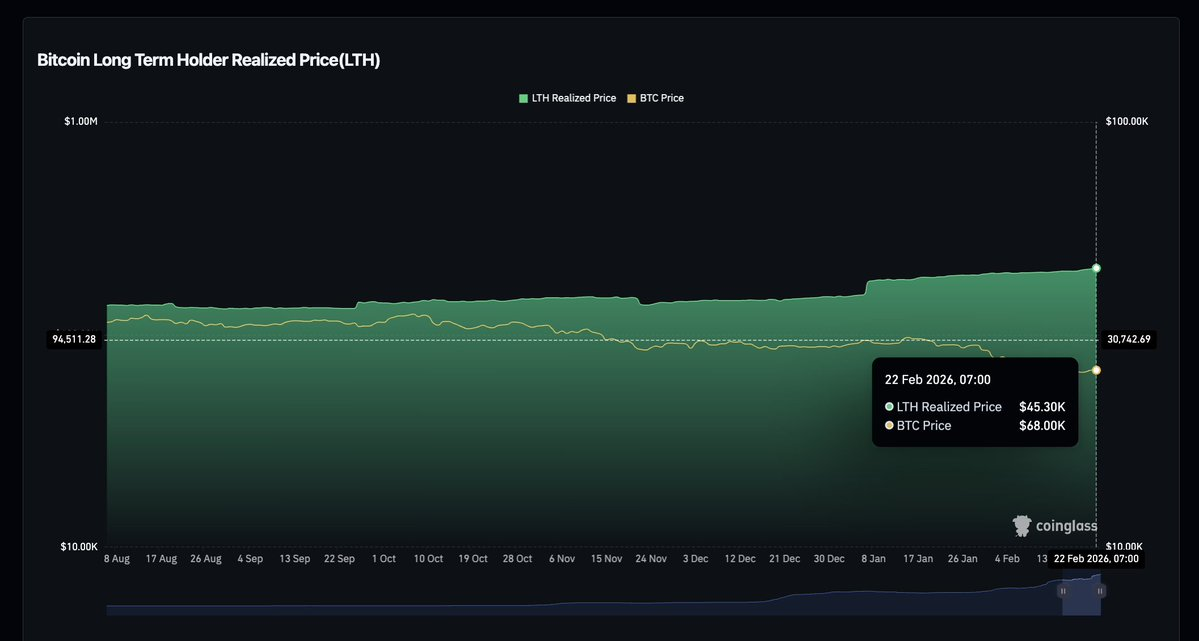Click the green dot in tooltip's LTH row

tap(889, 407)
